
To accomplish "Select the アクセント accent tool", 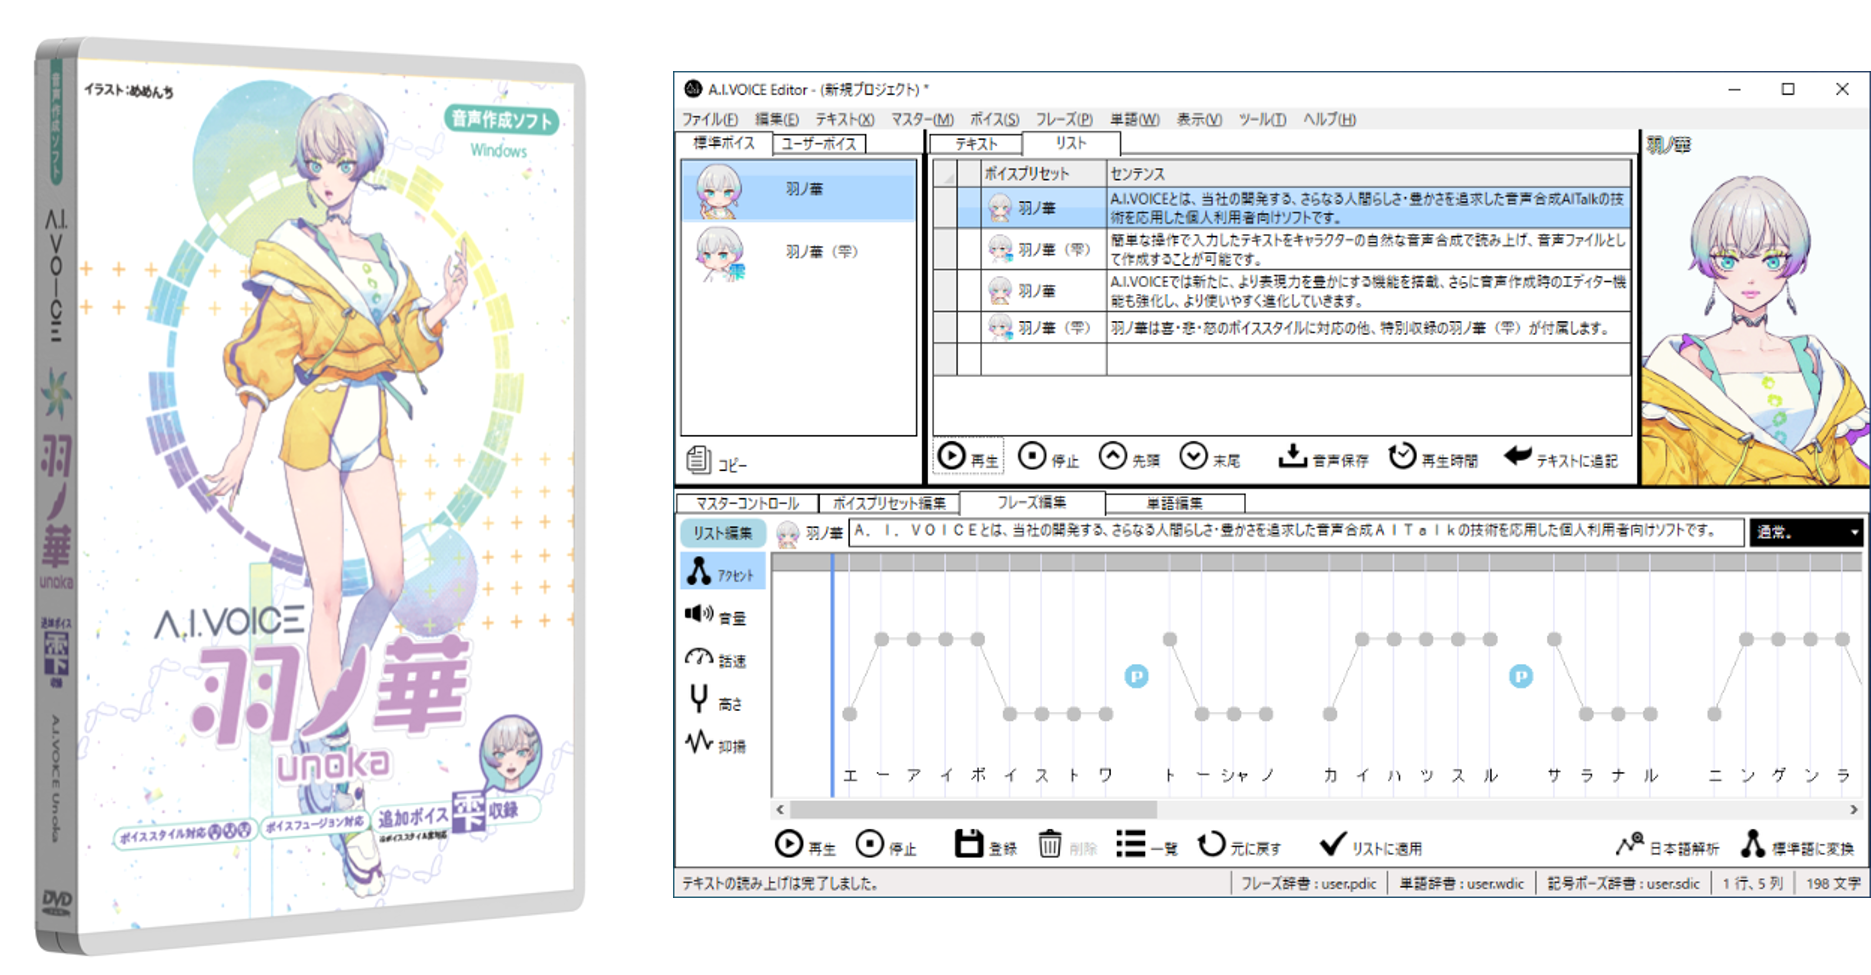I will coord(723,572).
